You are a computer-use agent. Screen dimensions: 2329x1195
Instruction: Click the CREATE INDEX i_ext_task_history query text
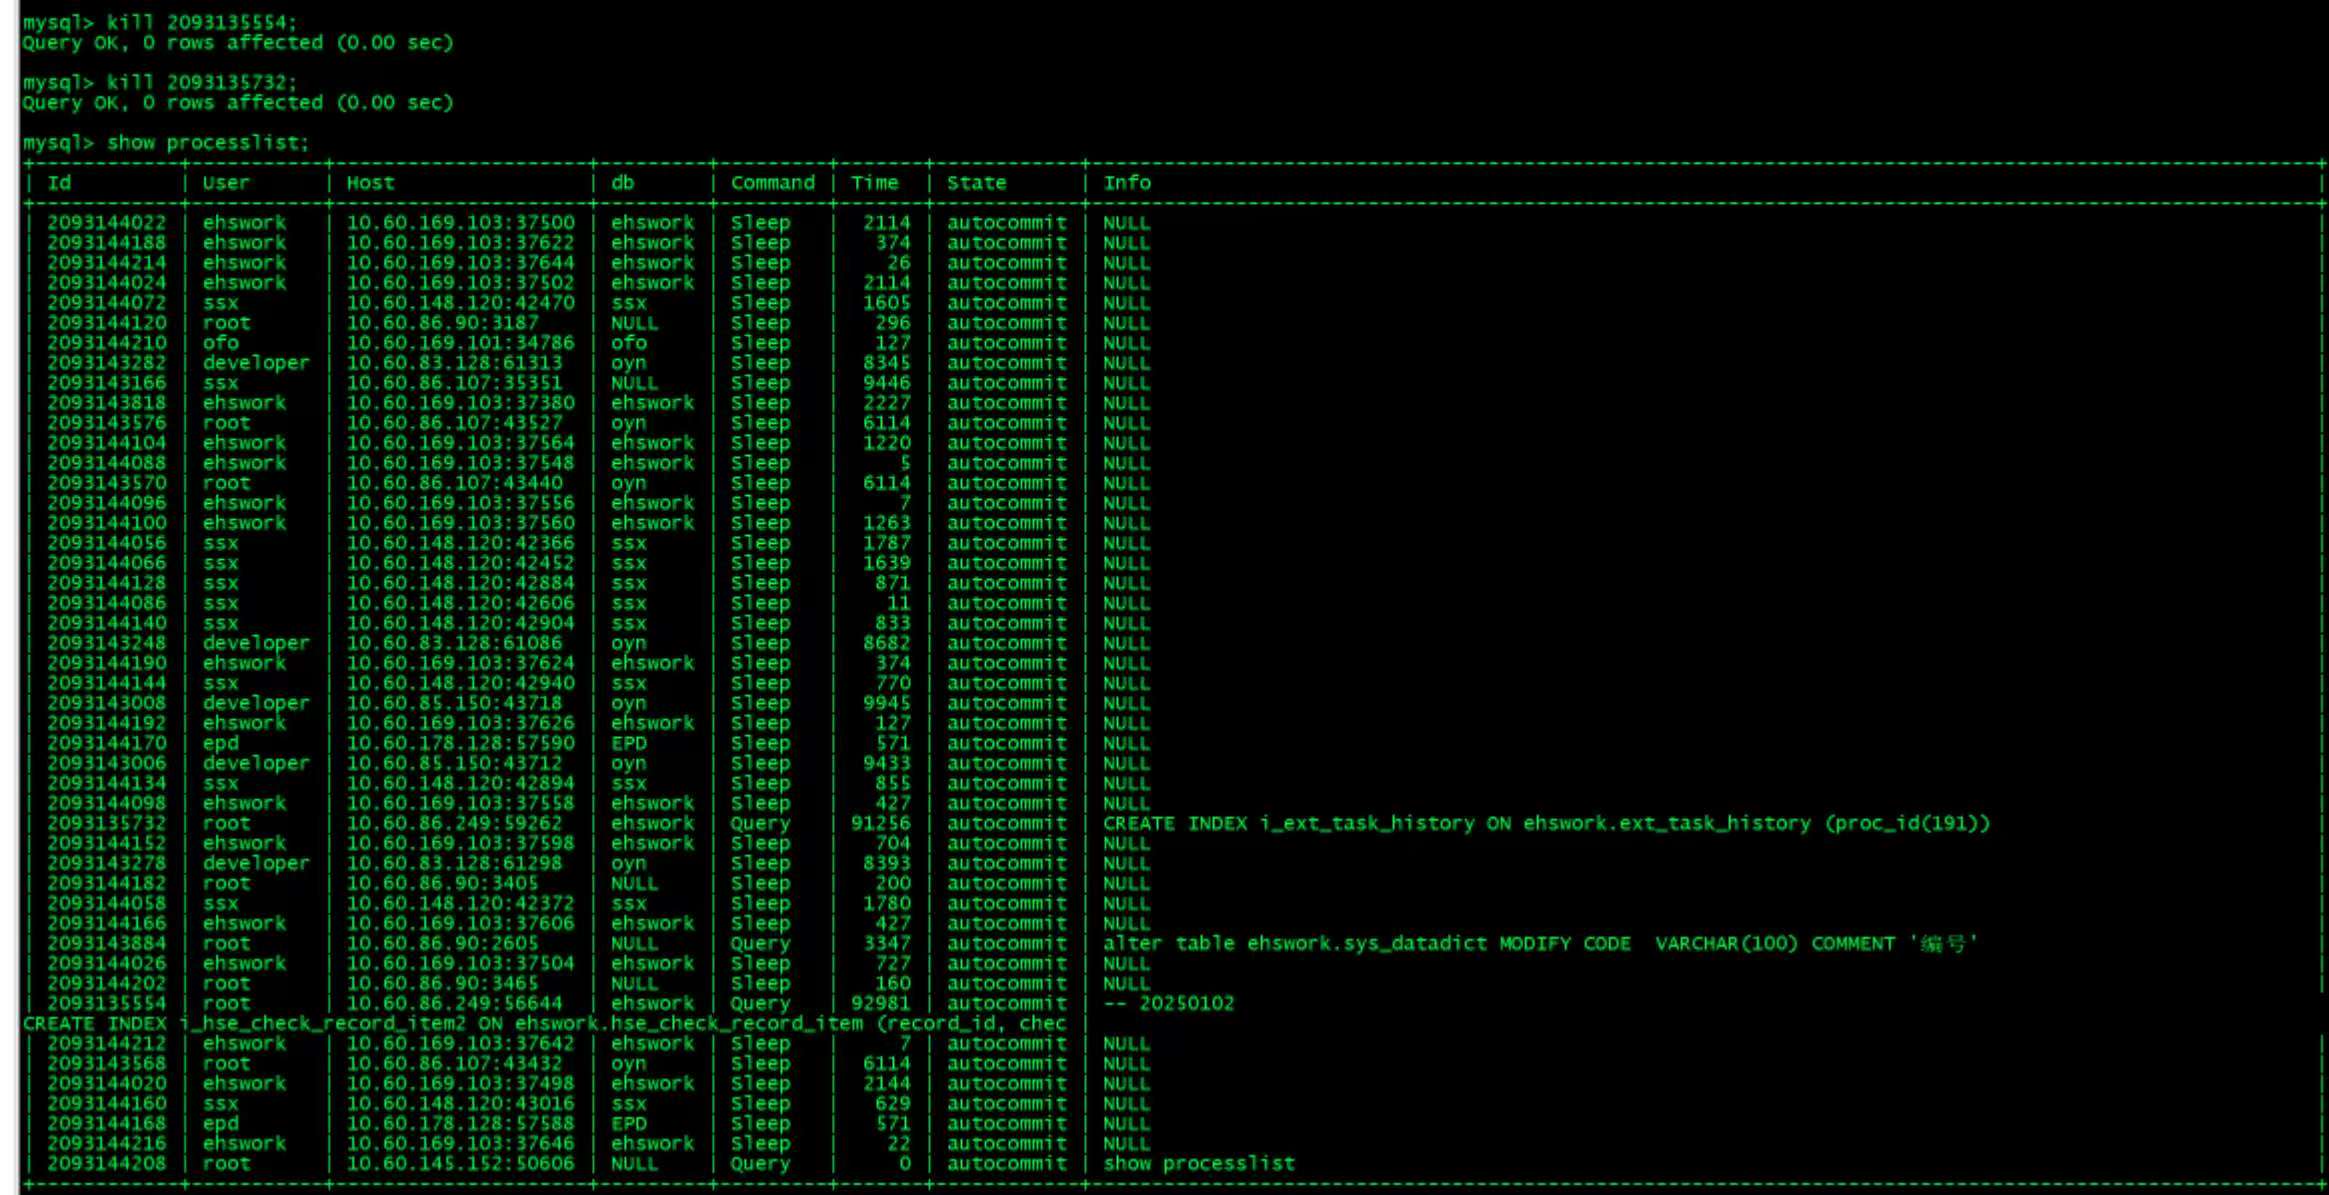pyautogui.click(x=1546, y=823)
